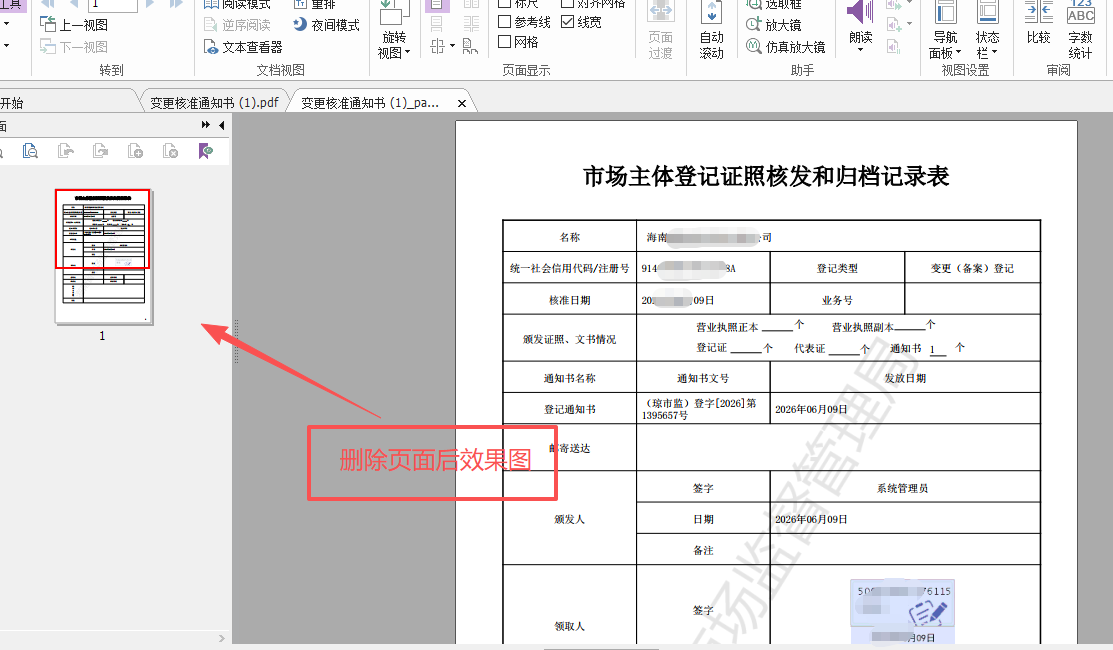Click the compare (比较) documents icon

1038,13
